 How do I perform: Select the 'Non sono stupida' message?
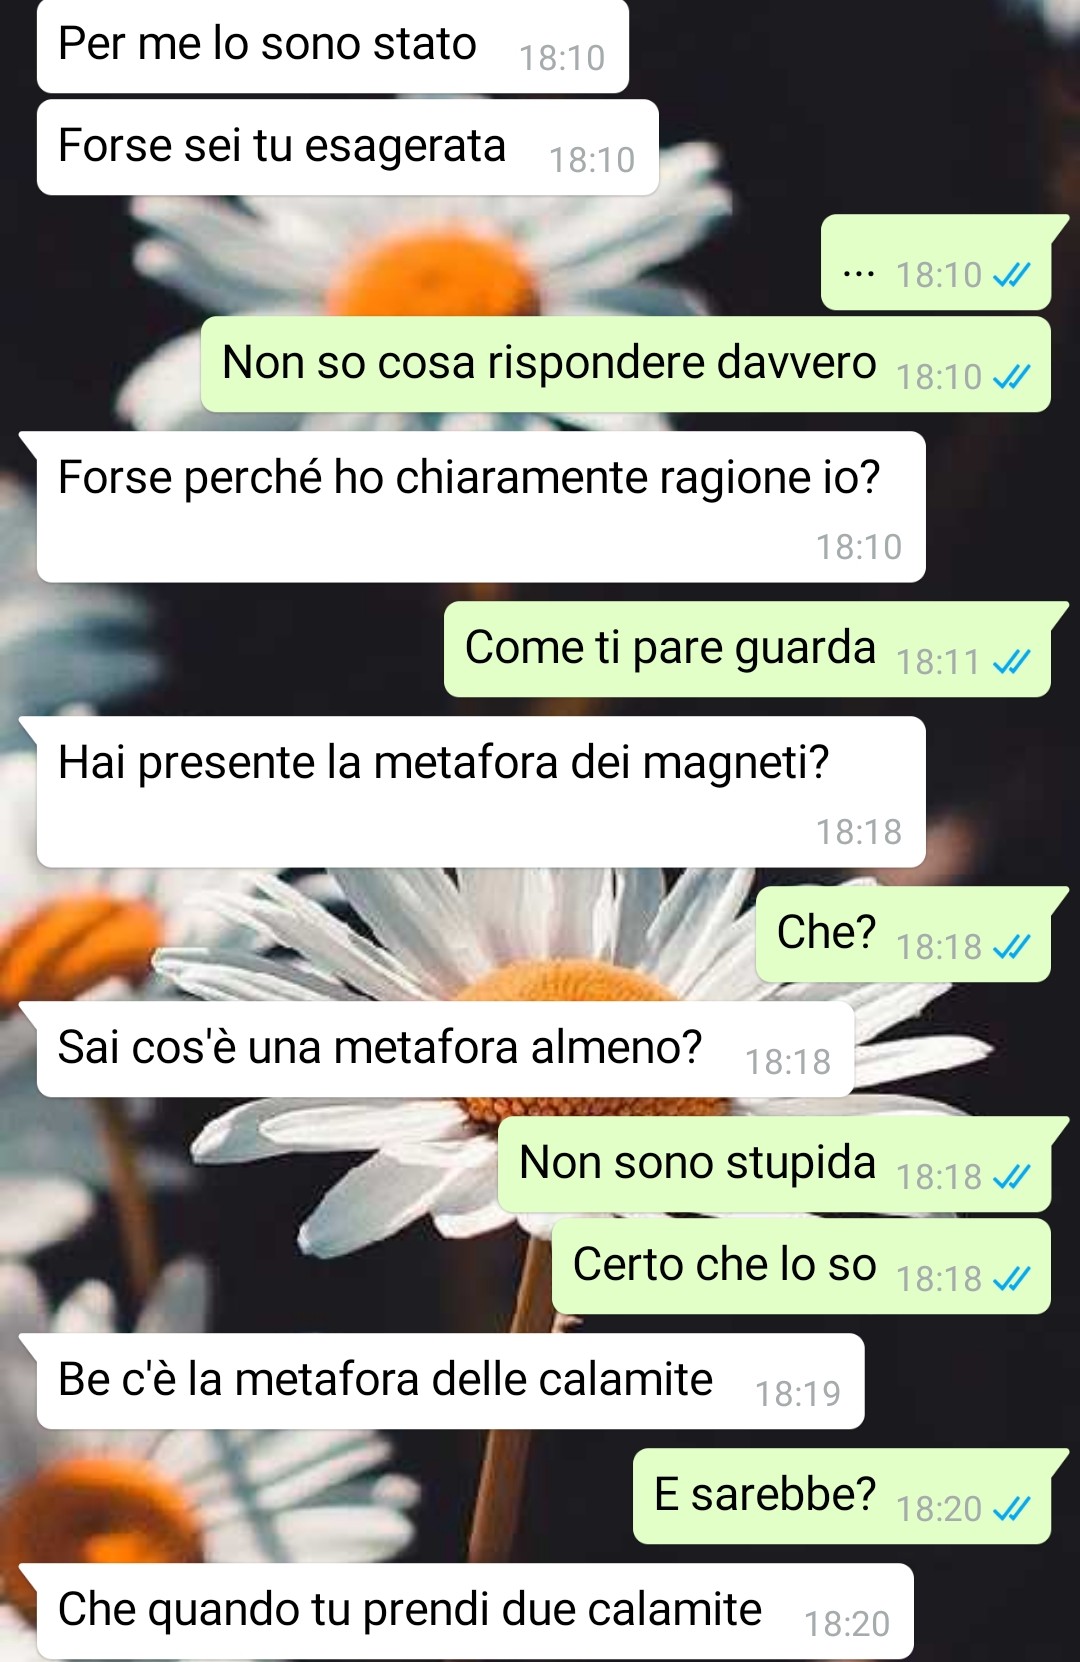(774, 1164)
